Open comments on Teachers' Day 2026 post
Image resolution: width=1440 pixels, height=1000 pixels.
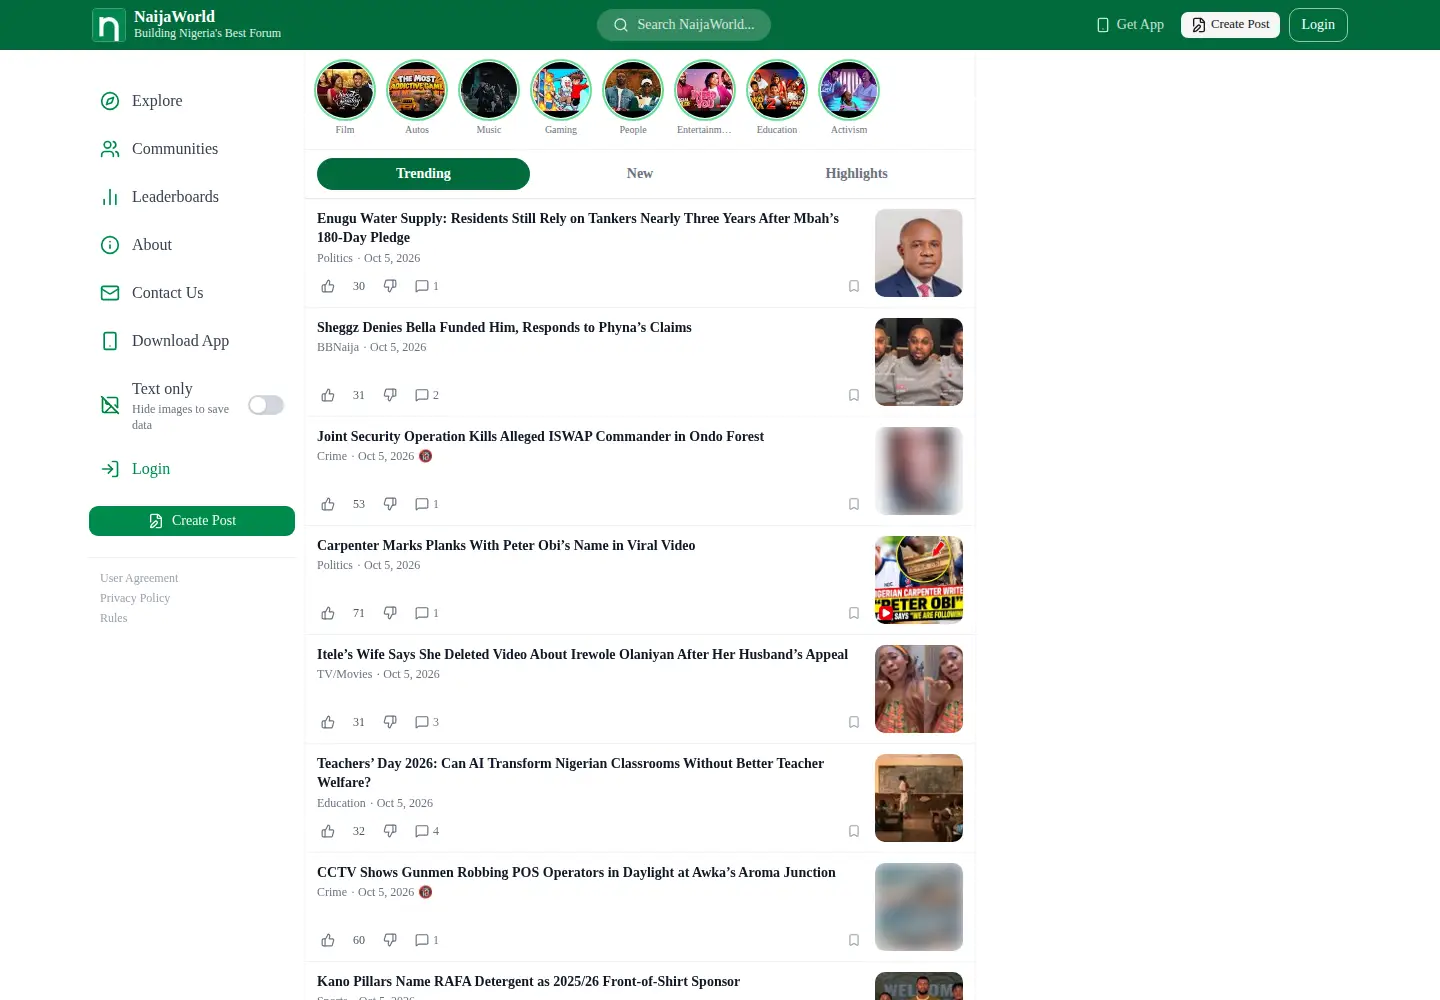pyautogui.click(x=427, y=831)
